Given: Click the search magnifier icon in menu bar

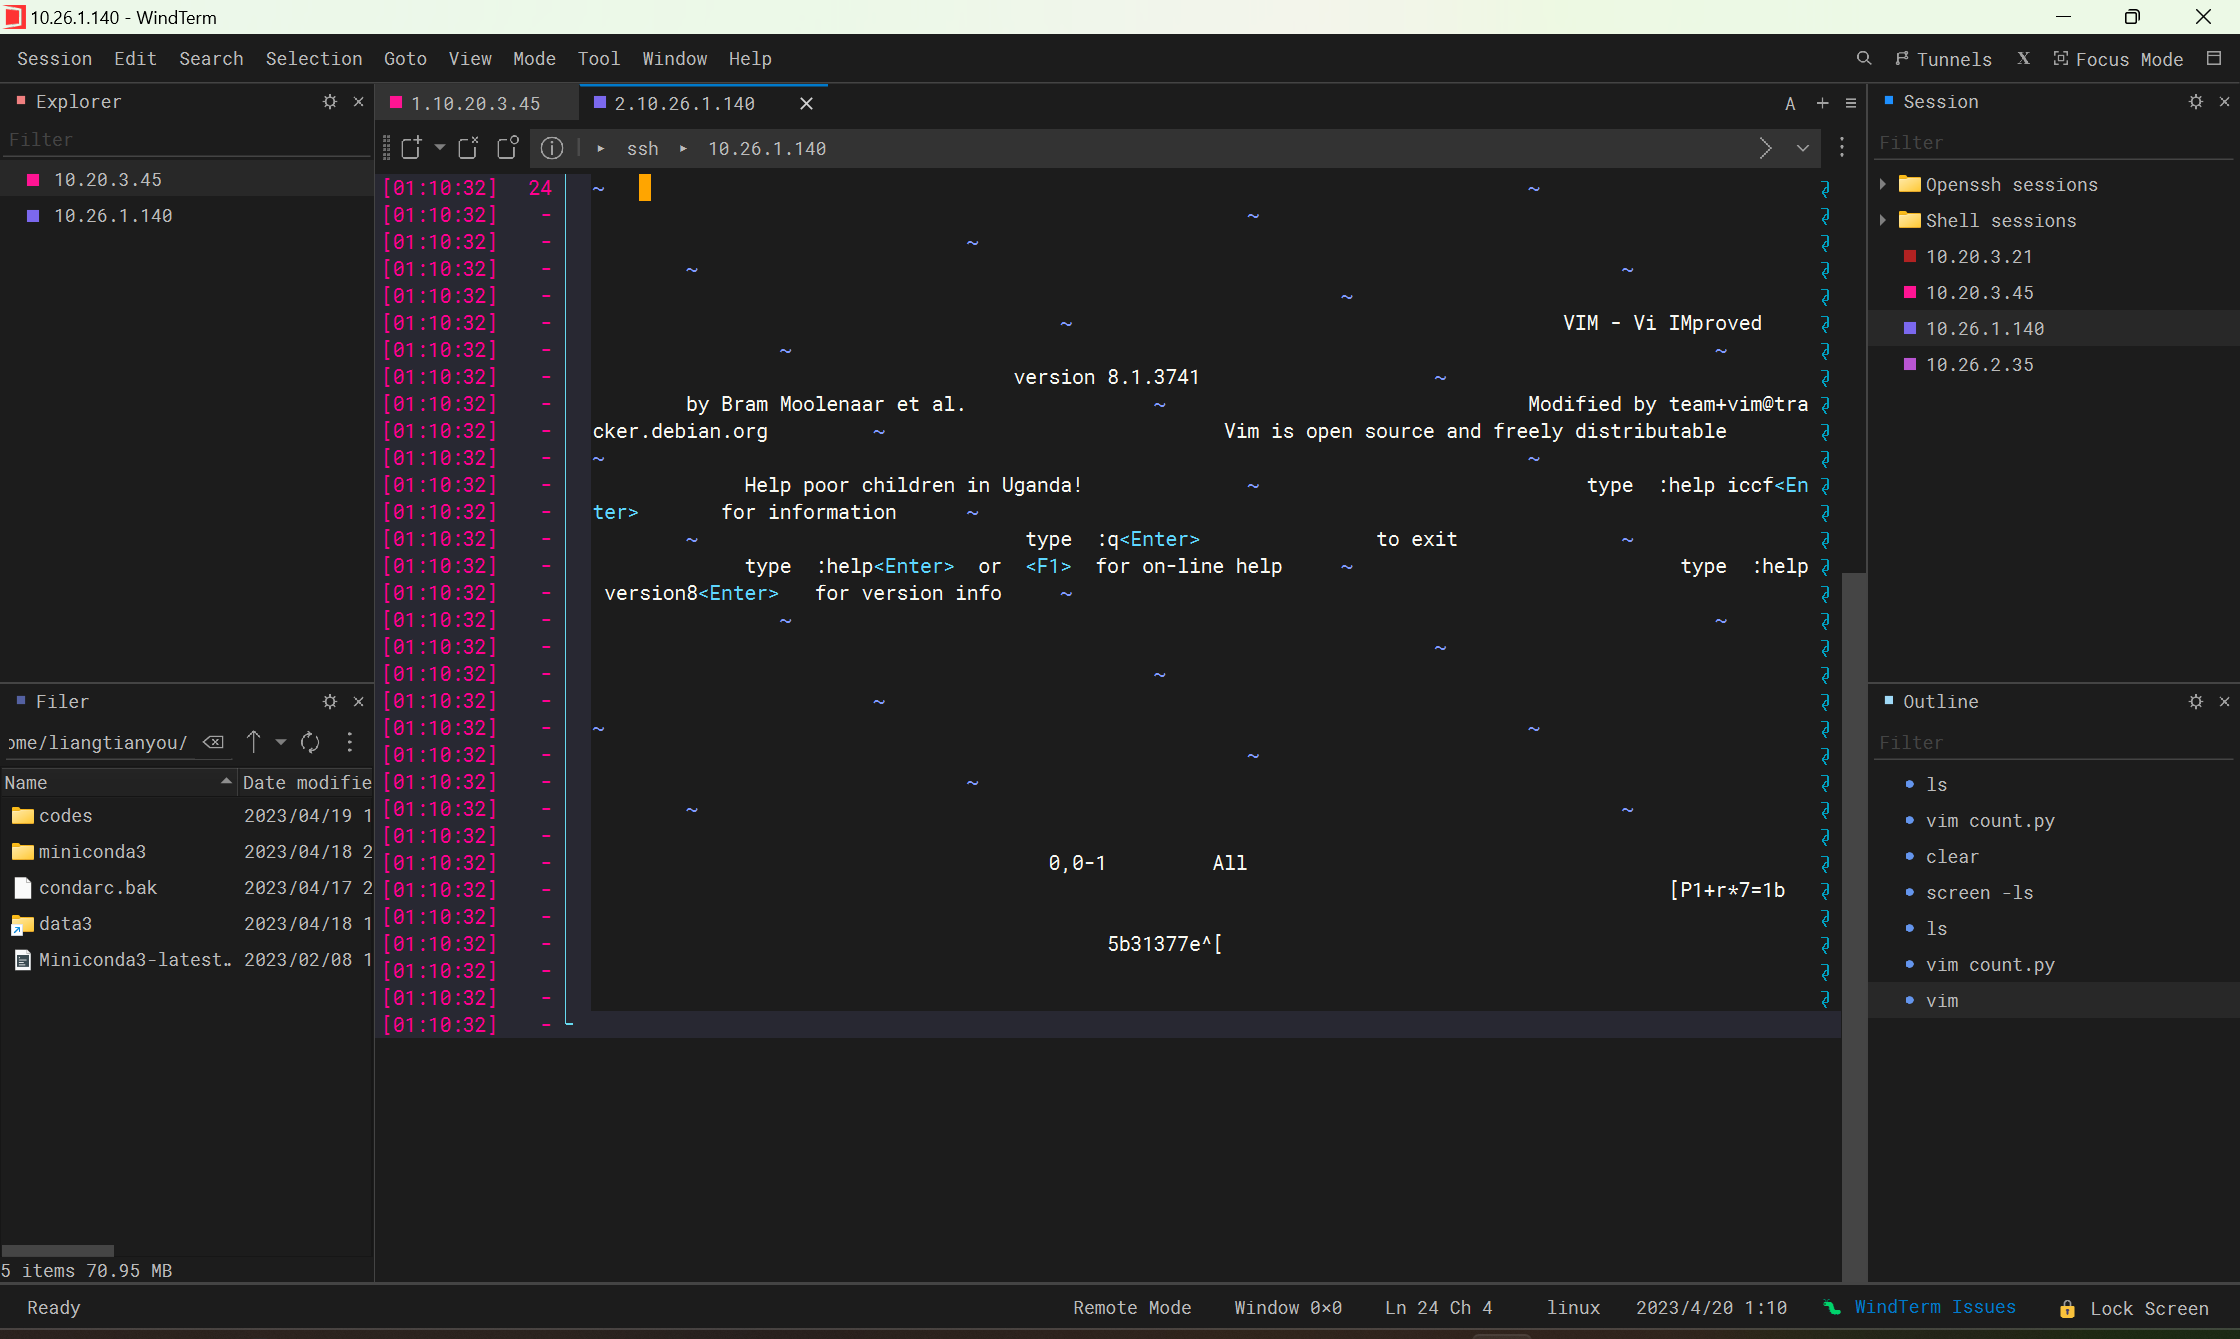Looking at the screenshot, I should [1864, 59].
